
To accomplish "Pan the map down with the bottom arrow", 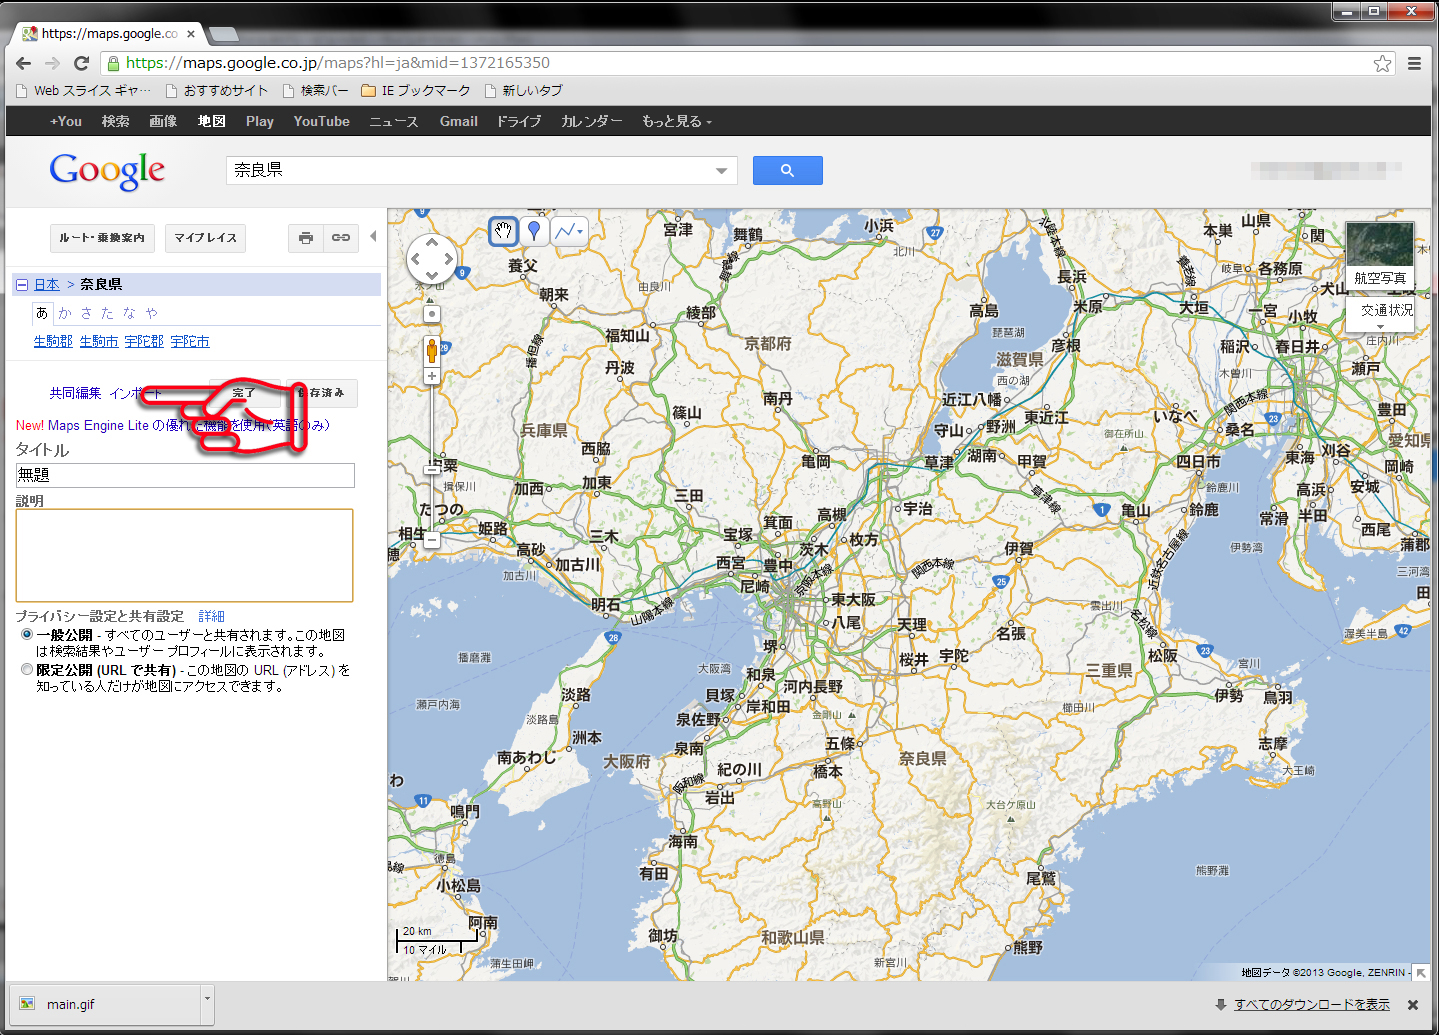I will (432, 276).
